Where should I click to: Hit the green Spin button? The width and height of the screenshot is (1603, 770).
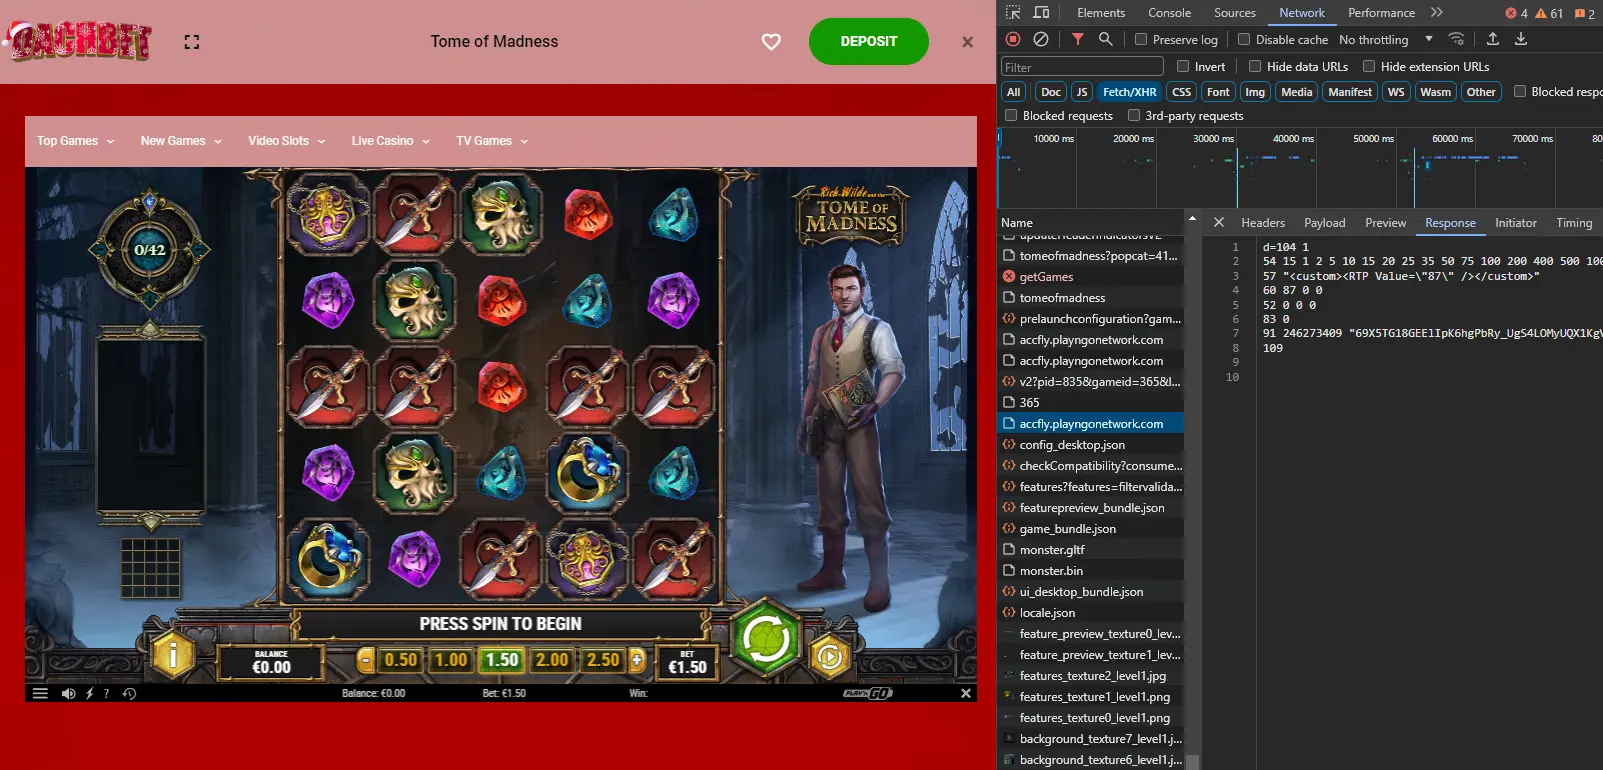(x=766, y=637)
